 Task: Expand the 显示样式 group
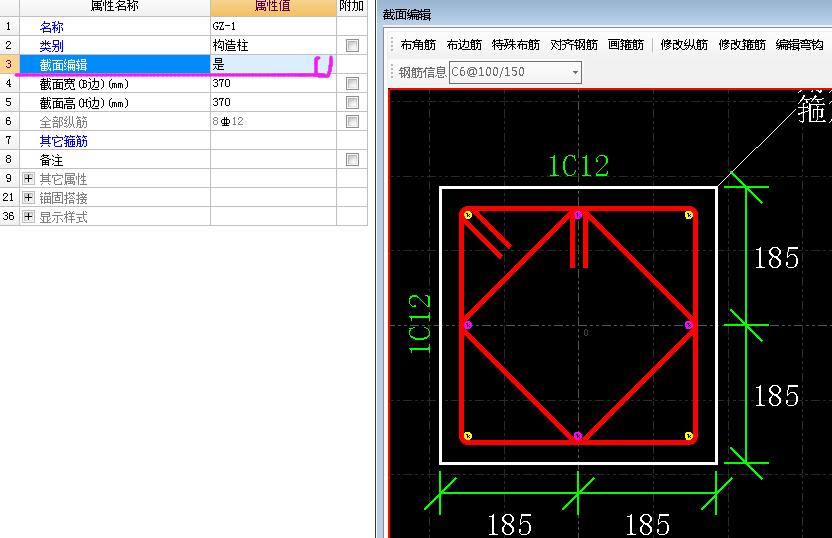click(x=29, y=216)
